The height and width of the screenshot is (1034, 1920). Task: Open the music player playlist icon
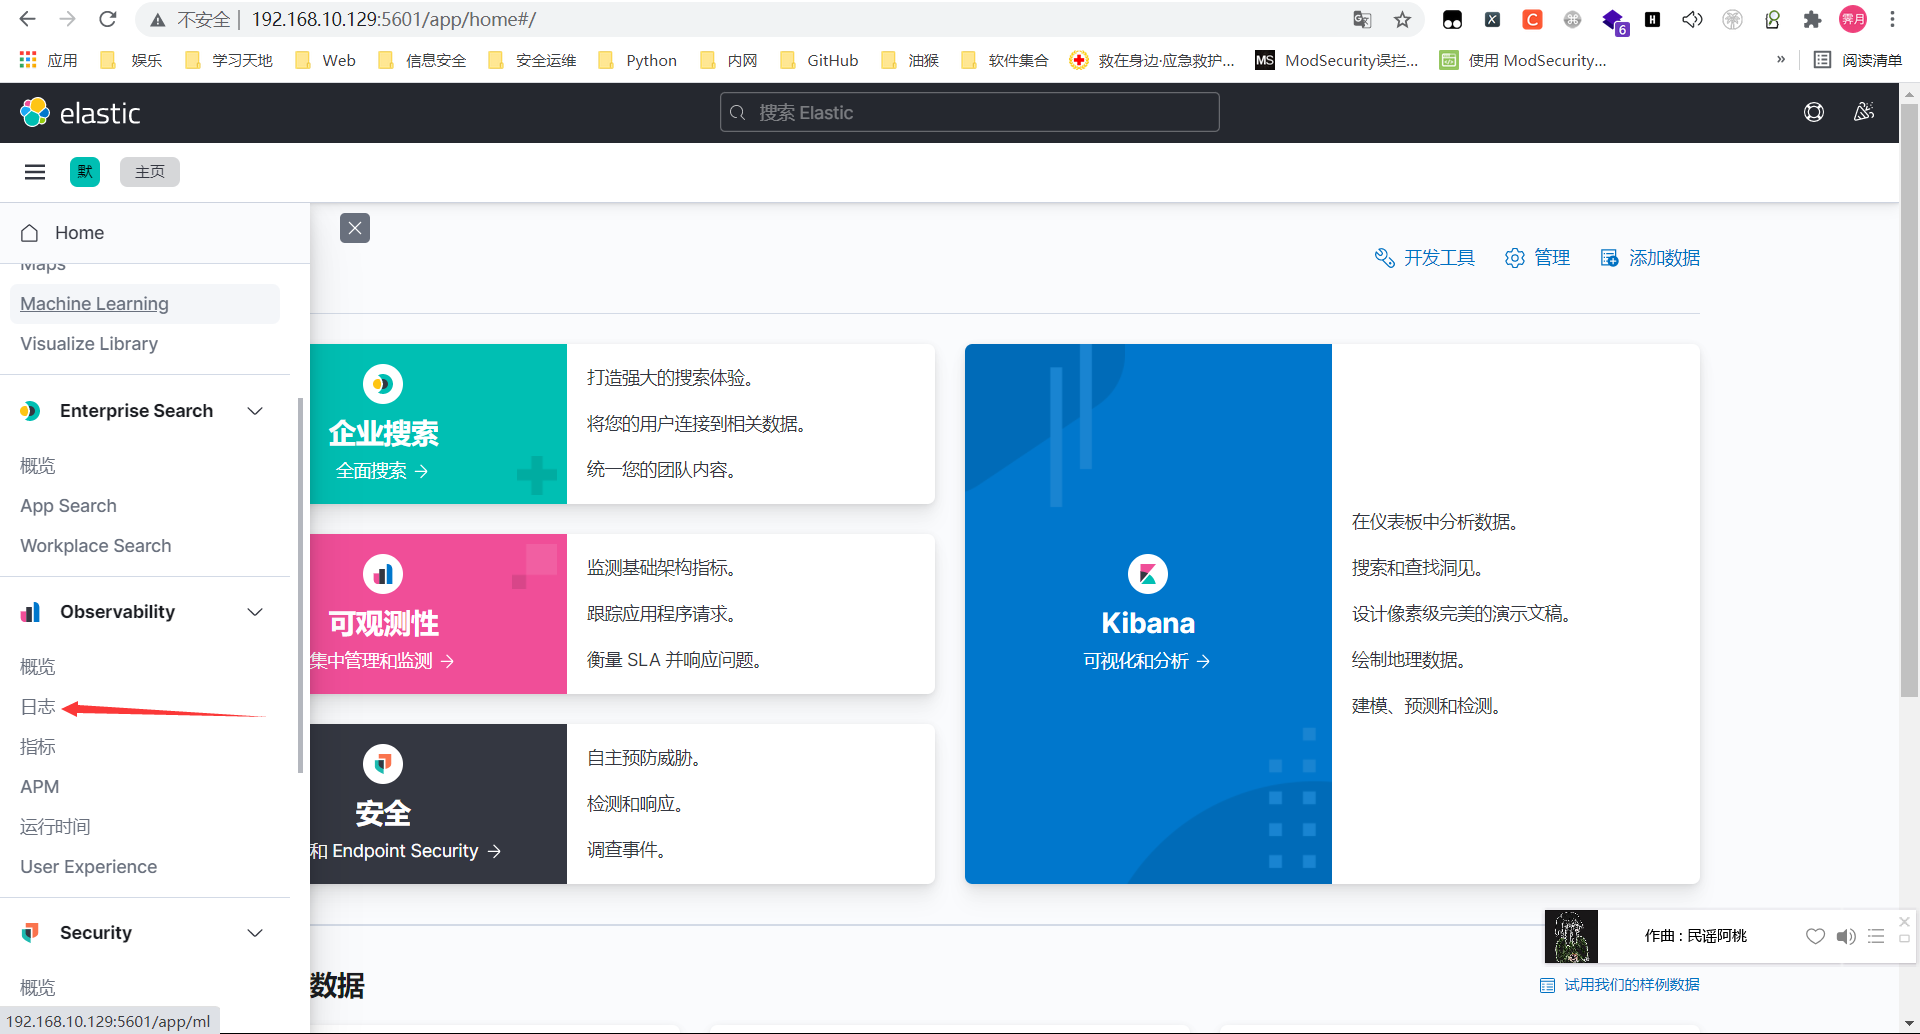(1876, 936)
